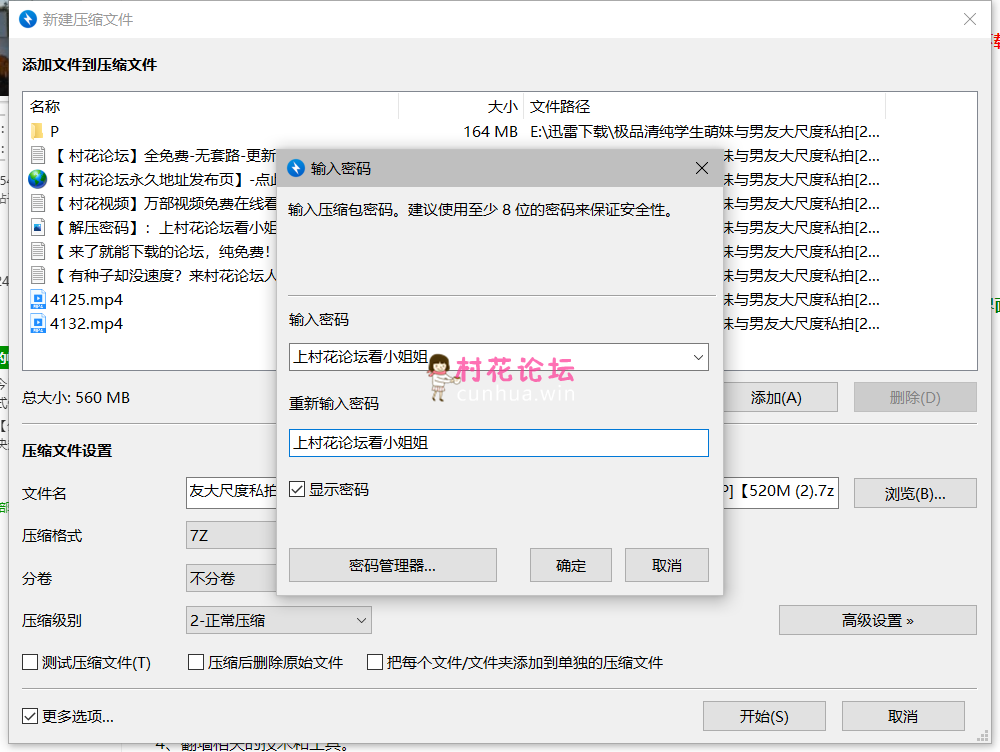Viewport: 1000px width, 752px height.
Task: Open the 压缩格式 7Z dropdown
Action: click(232, 535)
